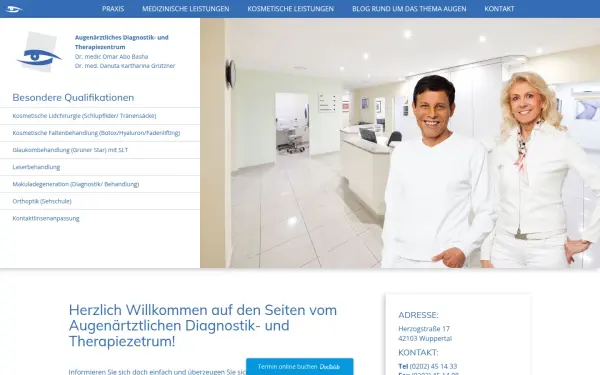Open Glaukombehandlung (Grüner Star) mit SLT link
The width and height of the screenshot is (600, 375).
(x=70, y=150)
